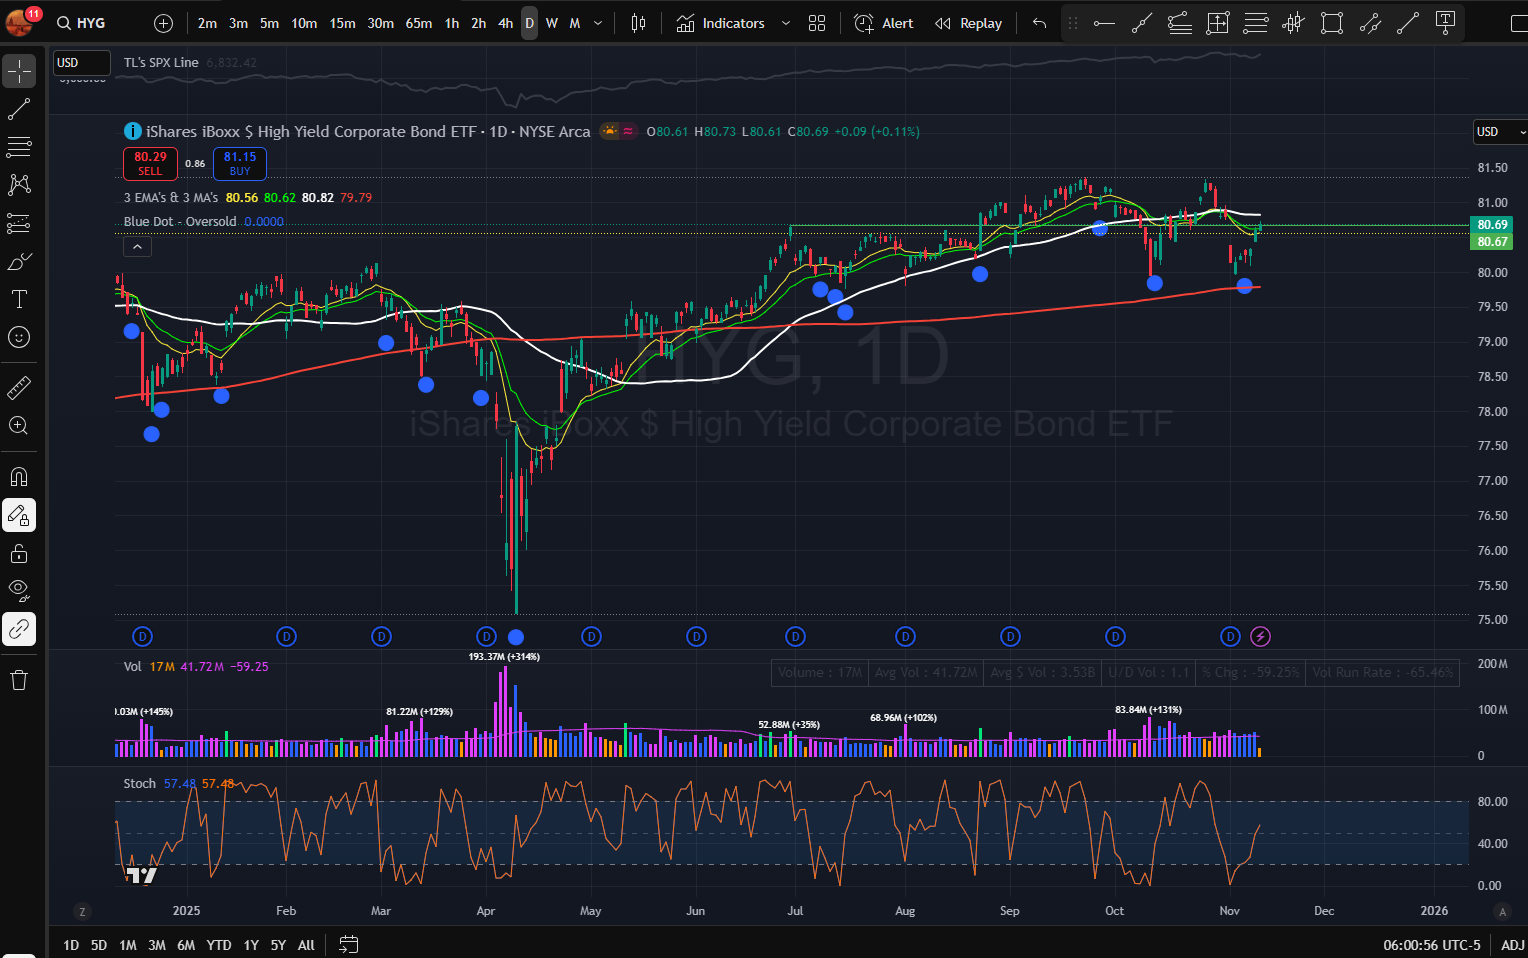Click the add symbol plus icon

point(164,23)
